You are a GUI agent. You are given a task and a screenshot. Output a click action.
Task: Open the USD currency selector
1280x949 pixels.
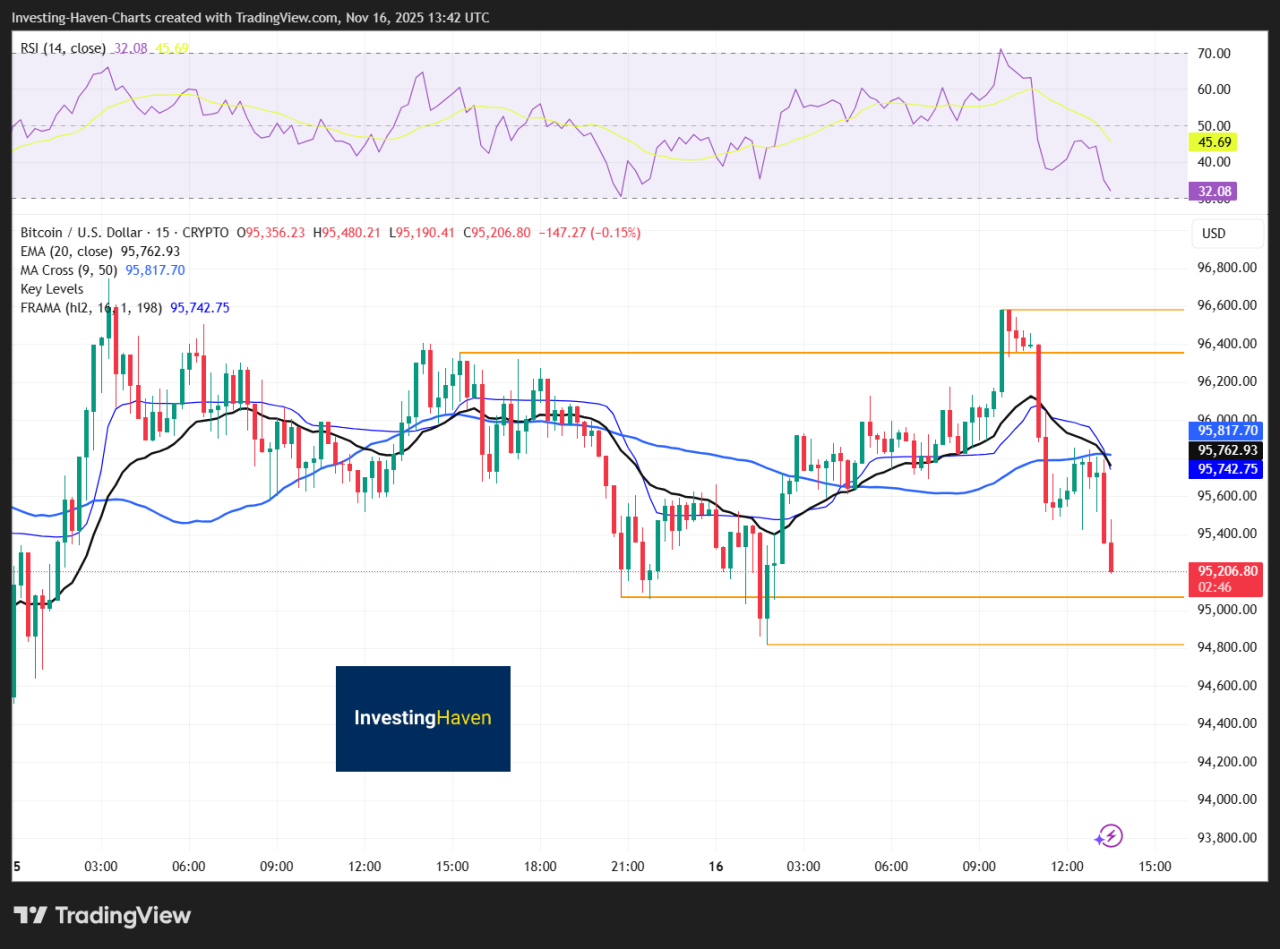(x=1227, y=232)
